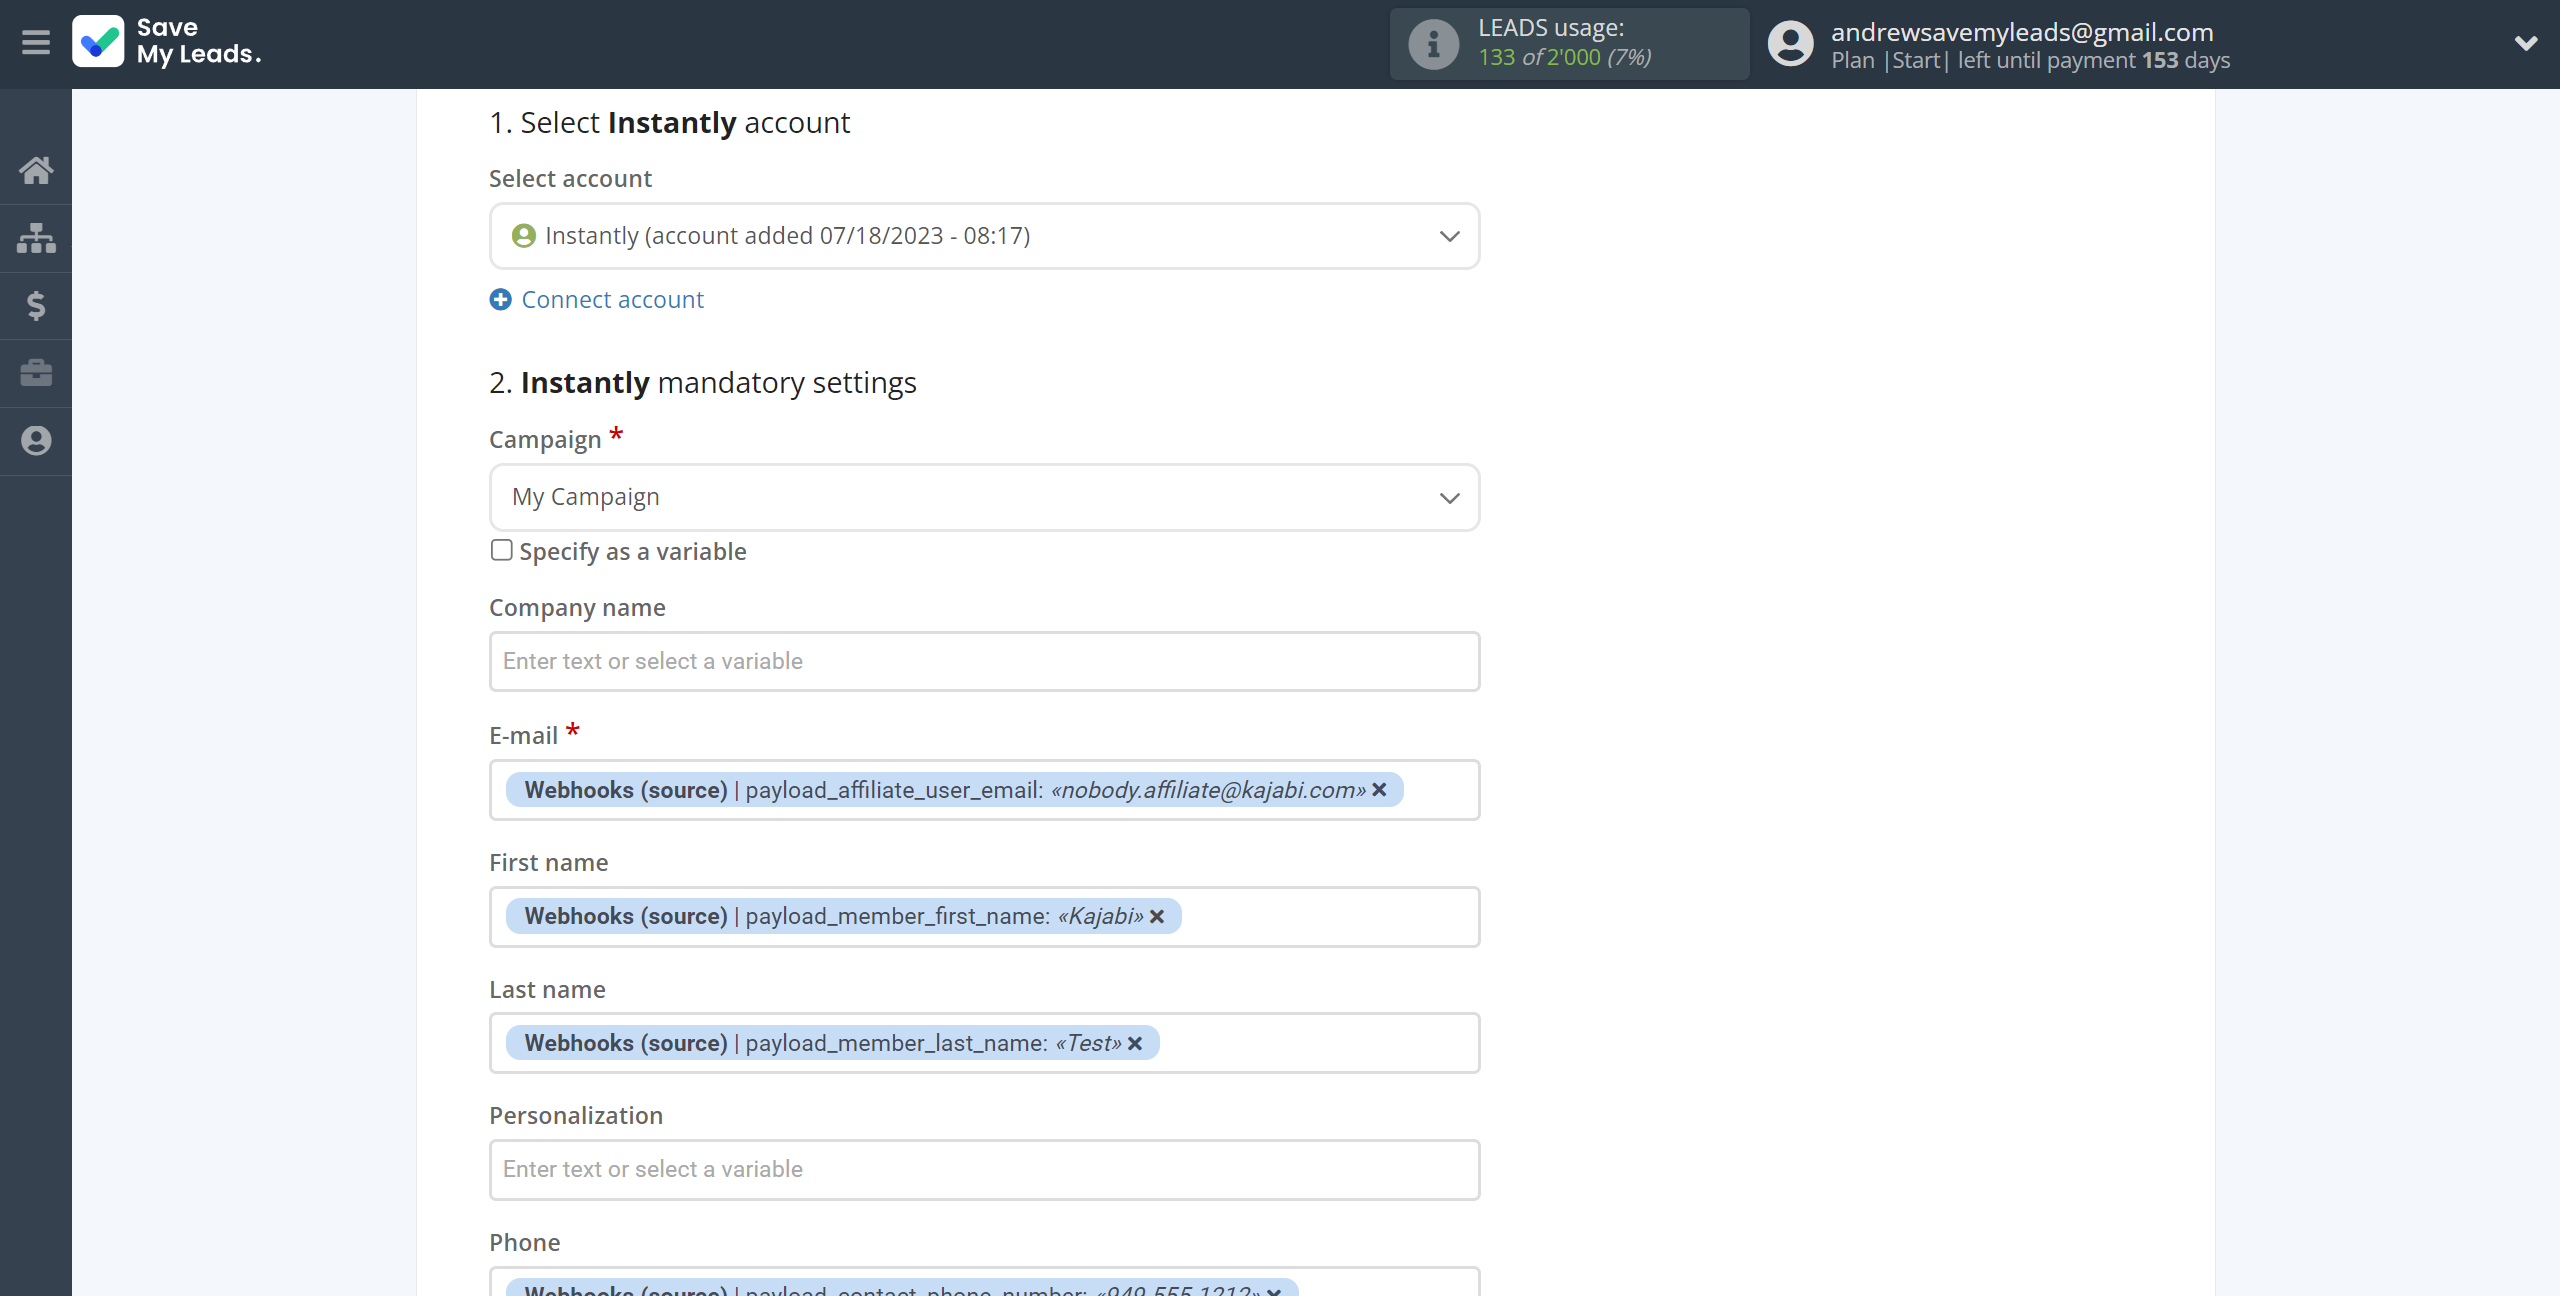Click the Connect account link

613,300
